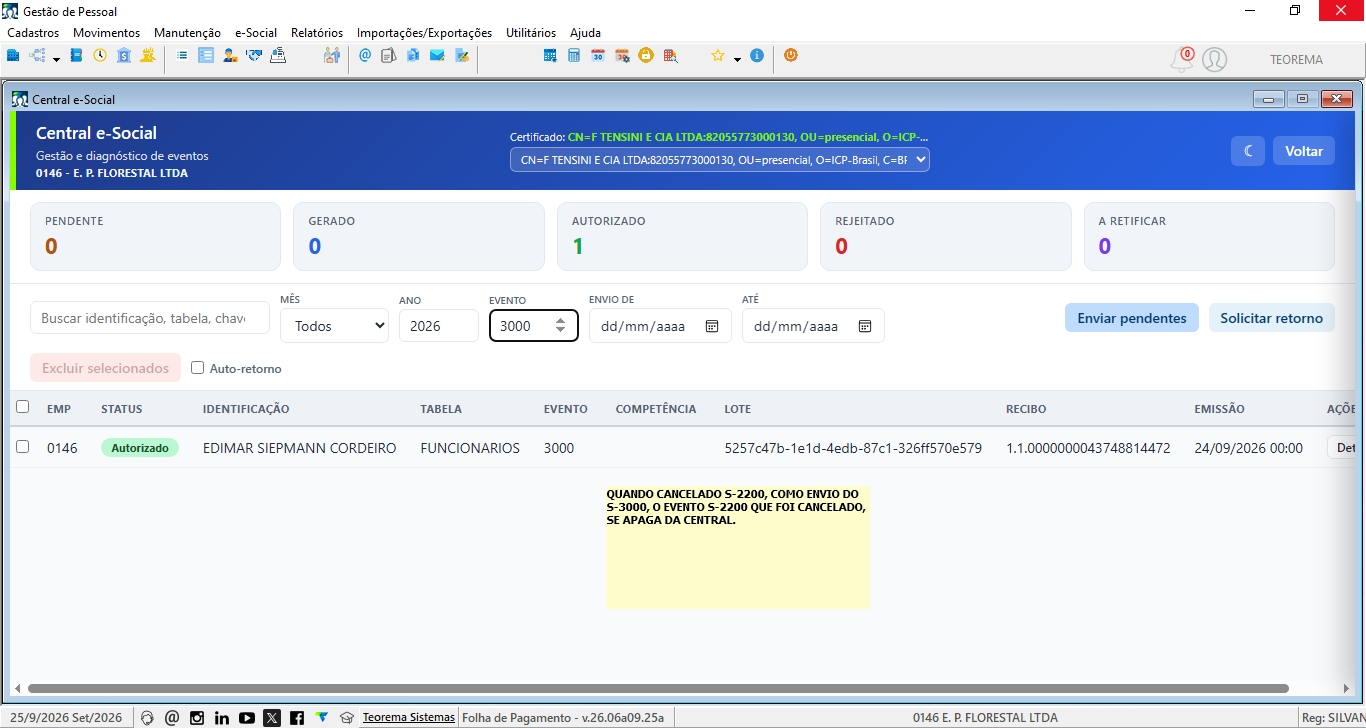
Task: Click the Importações/Exportações menu
Action: [x=424, y=33]
